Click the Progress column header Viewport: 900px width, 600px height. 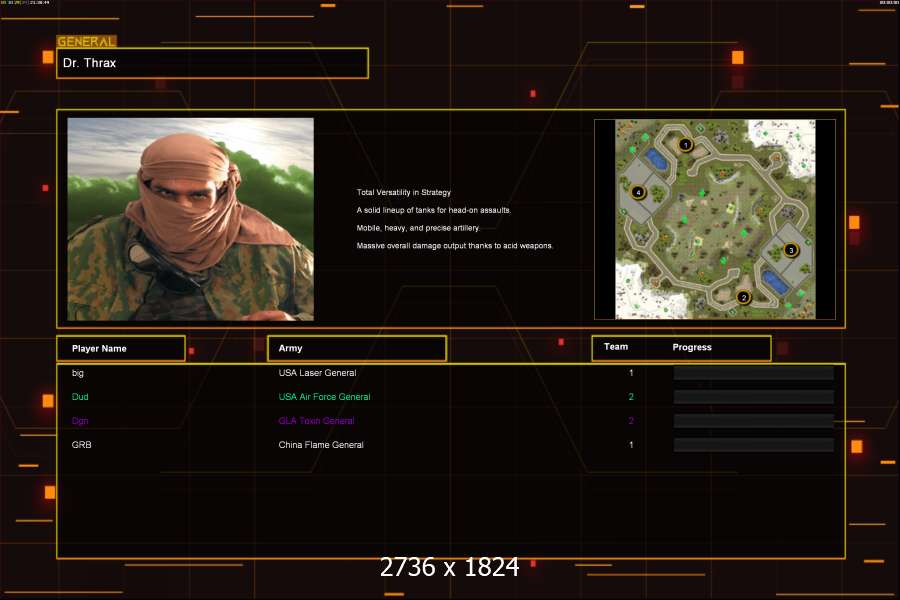[692, 347]
